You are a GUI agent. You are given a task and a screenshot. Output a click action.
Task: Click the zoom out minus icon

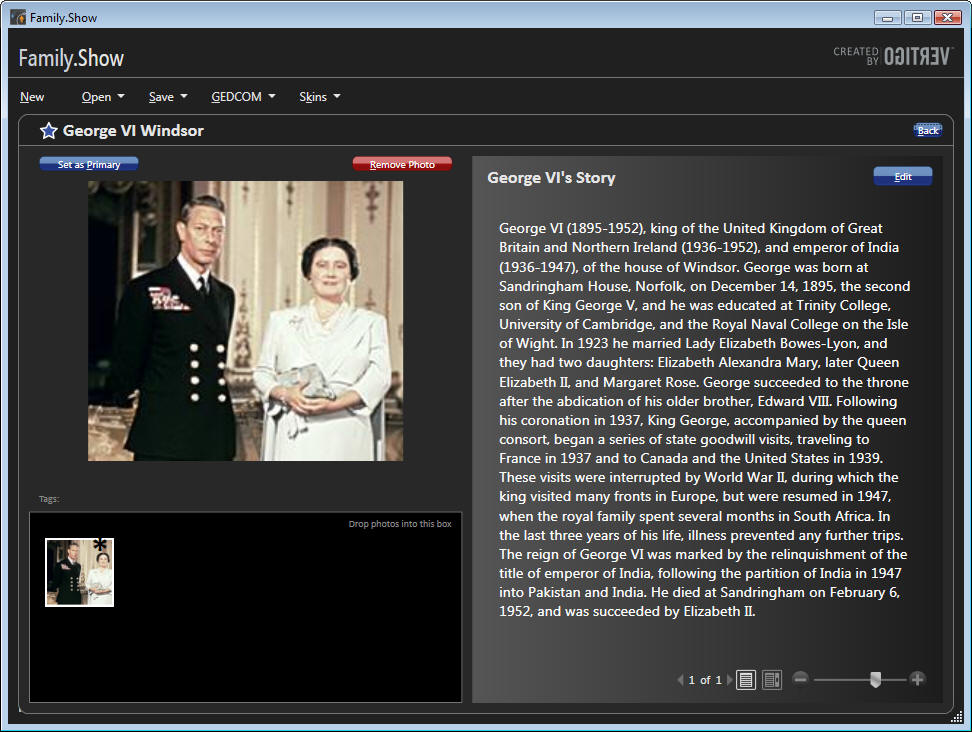coord(800,679)
